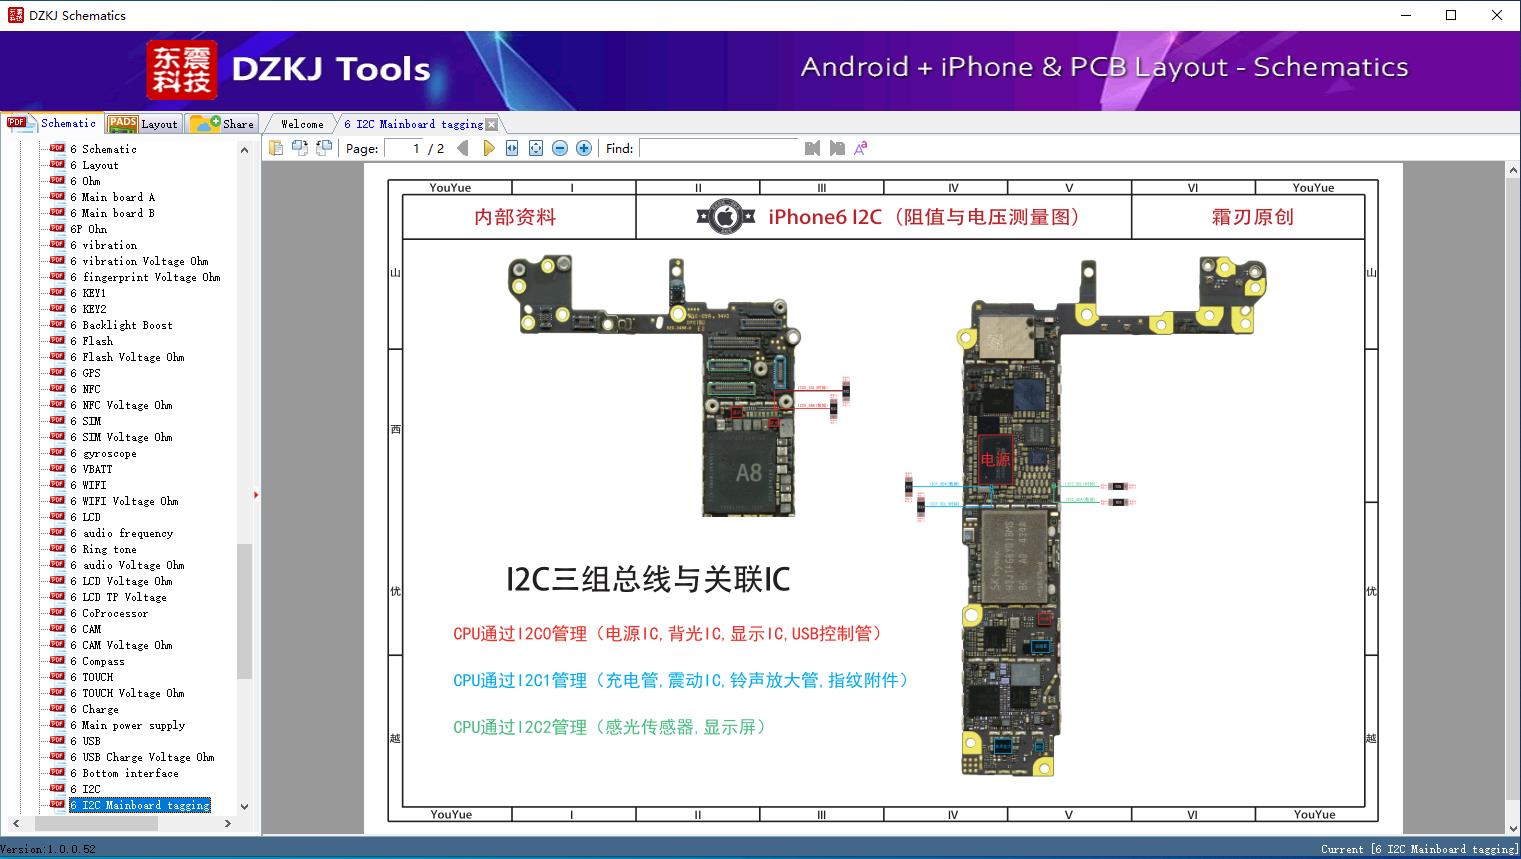Viewport: 1521px width, 859px height.
Task: Collapse the side panel with the red arrow
Action: coord(256,494)
